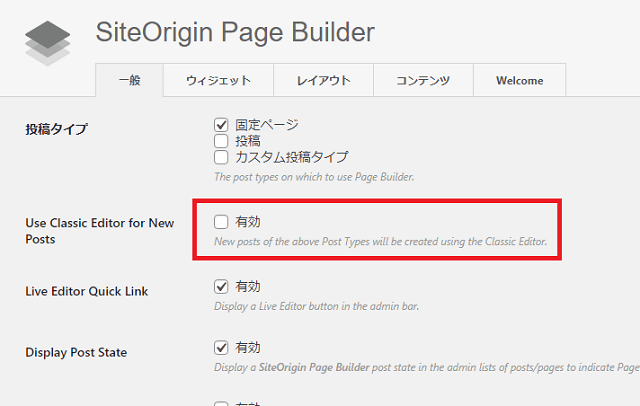Open the ウィジェット tab
Screen dimensions: 640x406
[218, 80]
